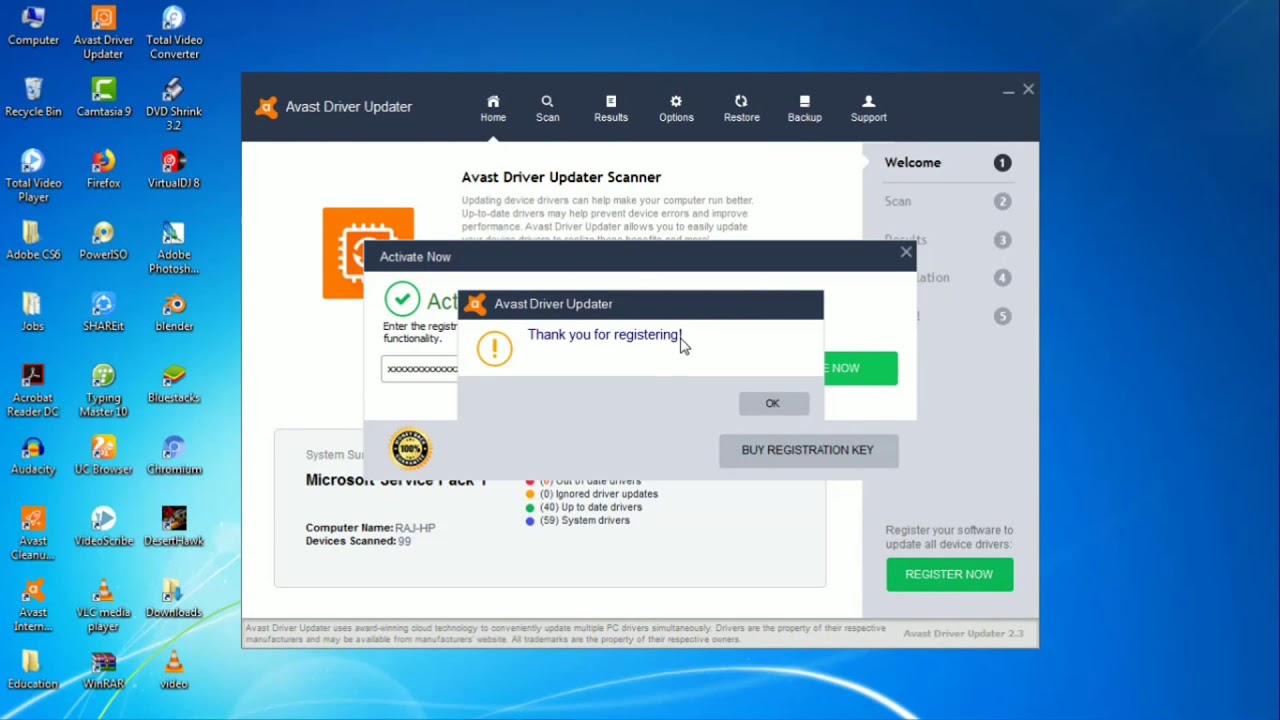The width and height of the screenshot is (1280, 720).
Task: Open the Results tab
Action: coord(611,108)
